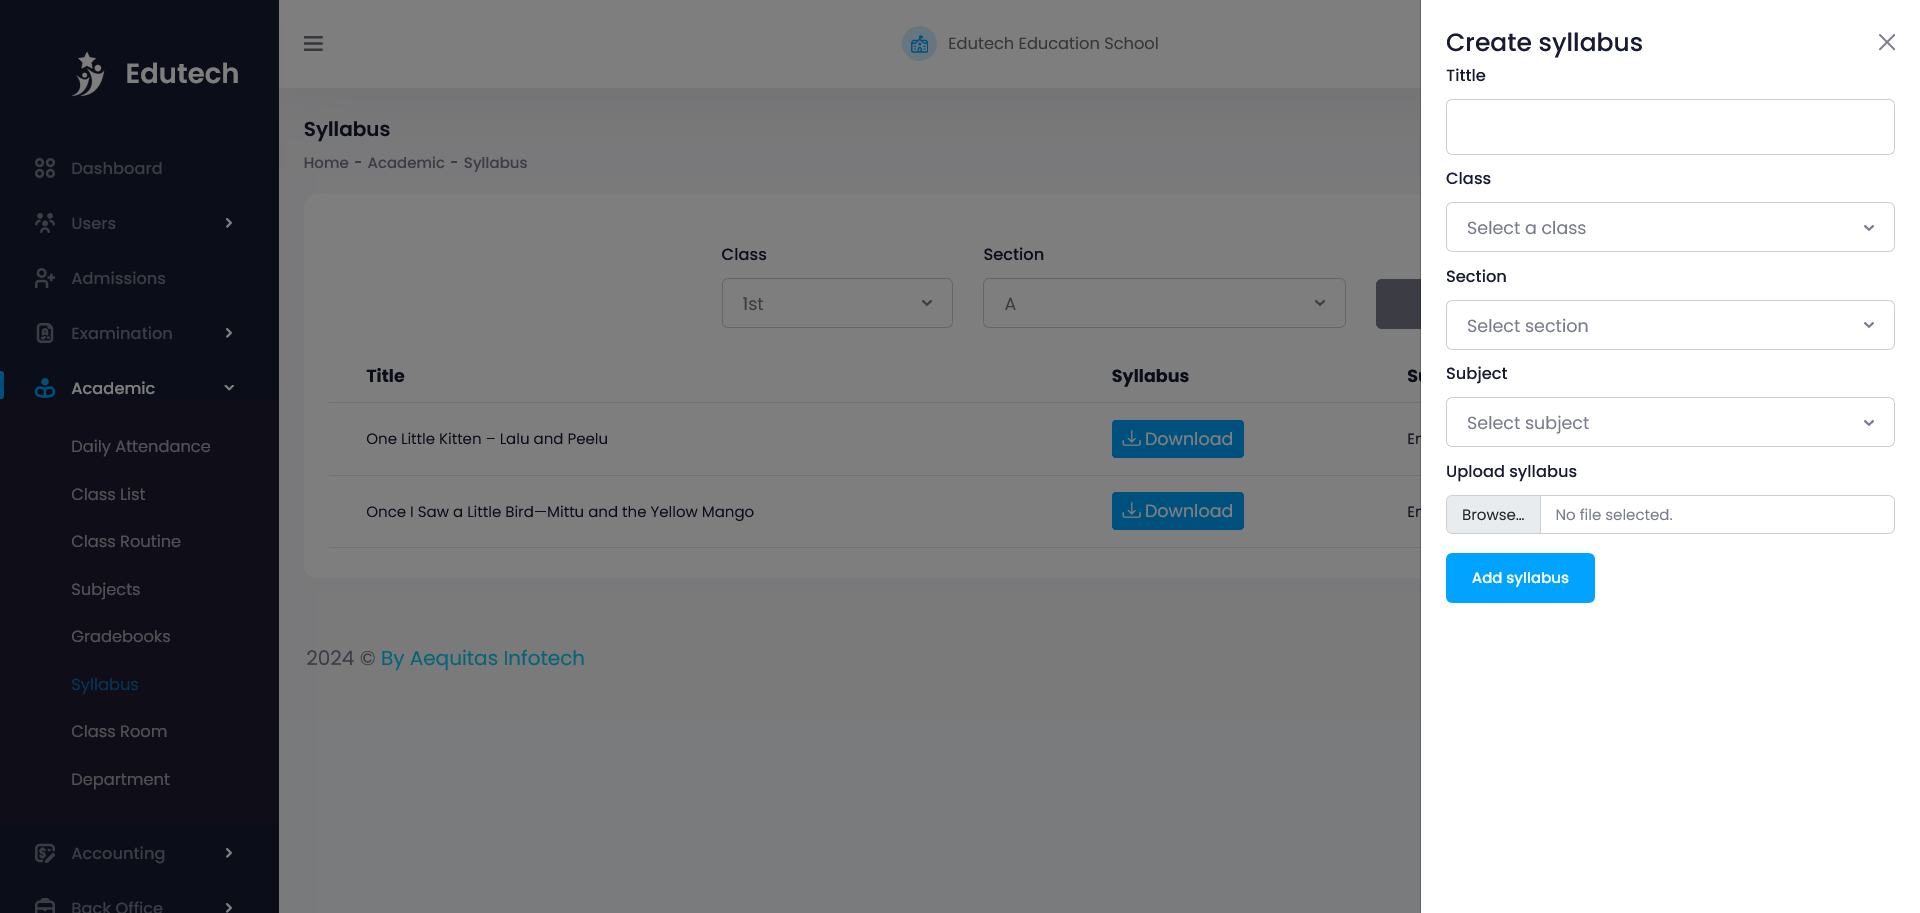Click the hamburger menu icon

[x=313, y=43]
